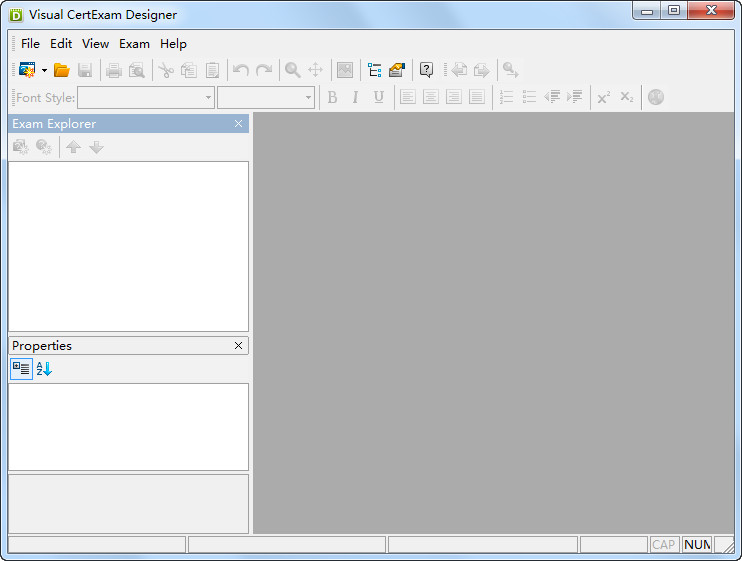This screenshot has height=561, width=742.
Task: Toggle Bold formatting
Action: [x=332, y=97]
